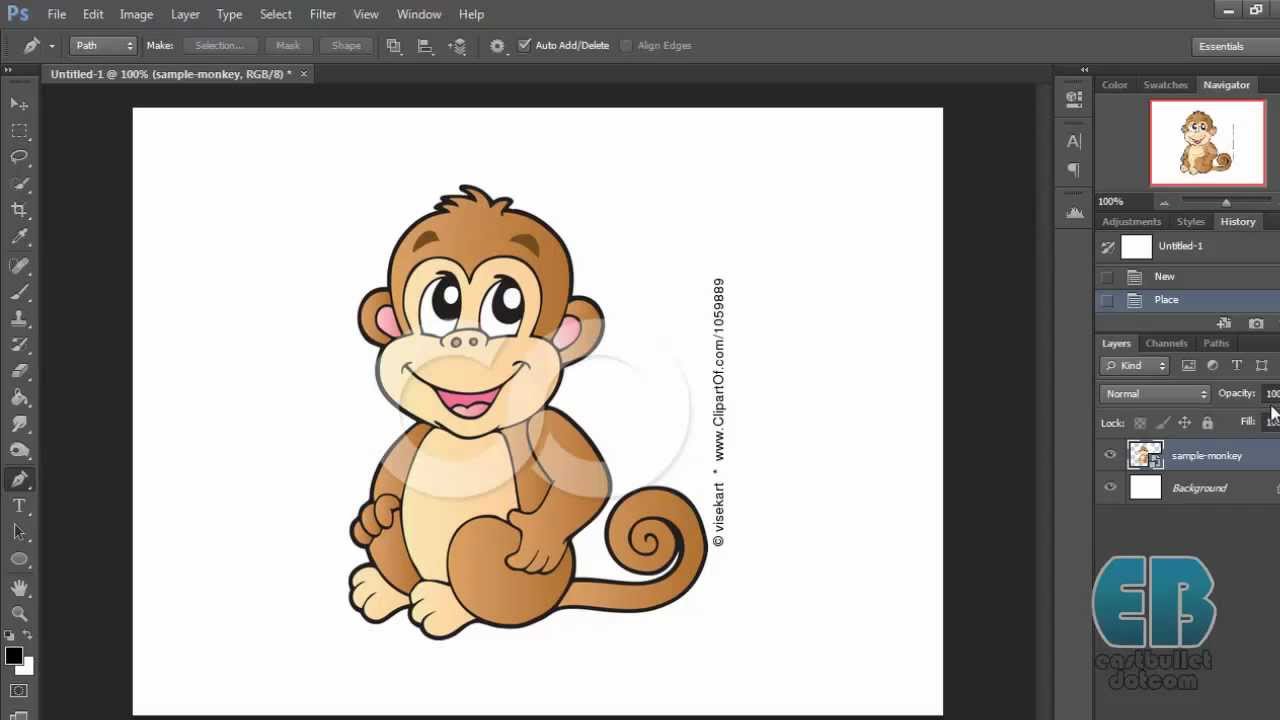1280x720 pixels.
Task: Select the Horizontal Type tool
Action: 19,506
